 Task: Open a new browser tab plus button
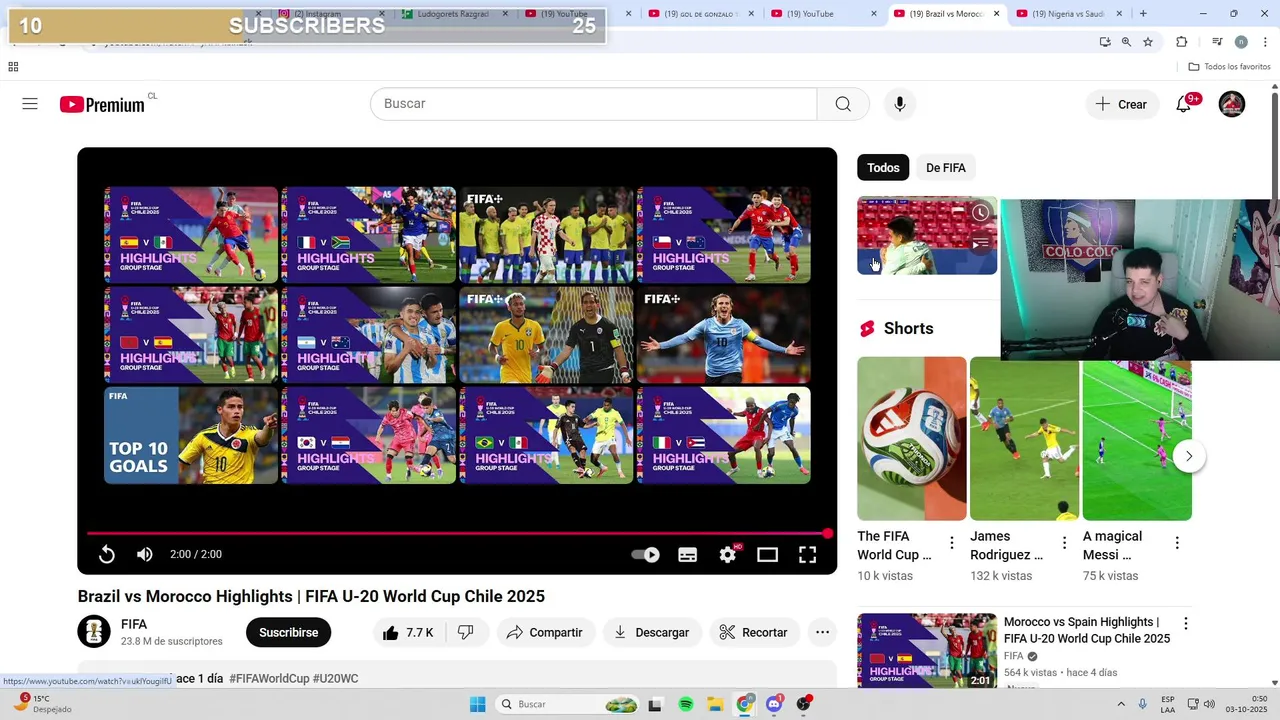(1143, 14)
